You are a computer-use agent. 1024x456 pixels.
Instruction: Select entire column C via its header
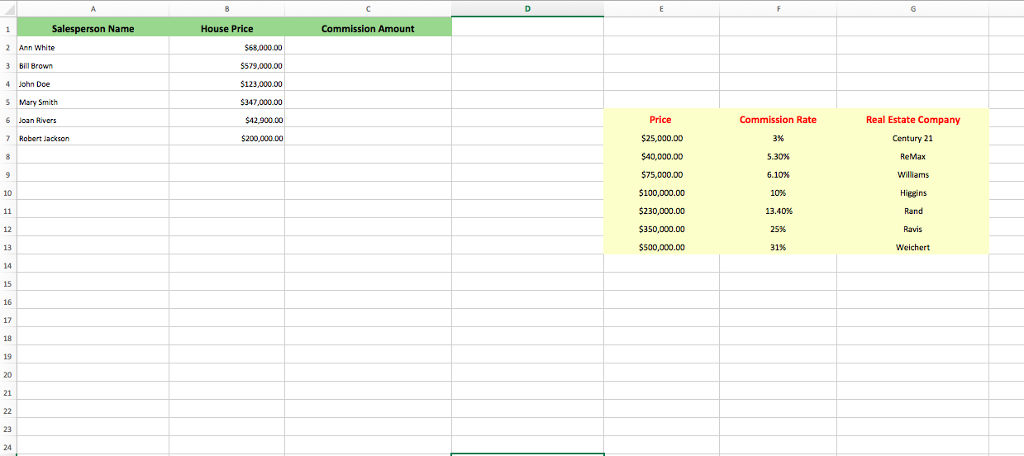tap(368, 8)
